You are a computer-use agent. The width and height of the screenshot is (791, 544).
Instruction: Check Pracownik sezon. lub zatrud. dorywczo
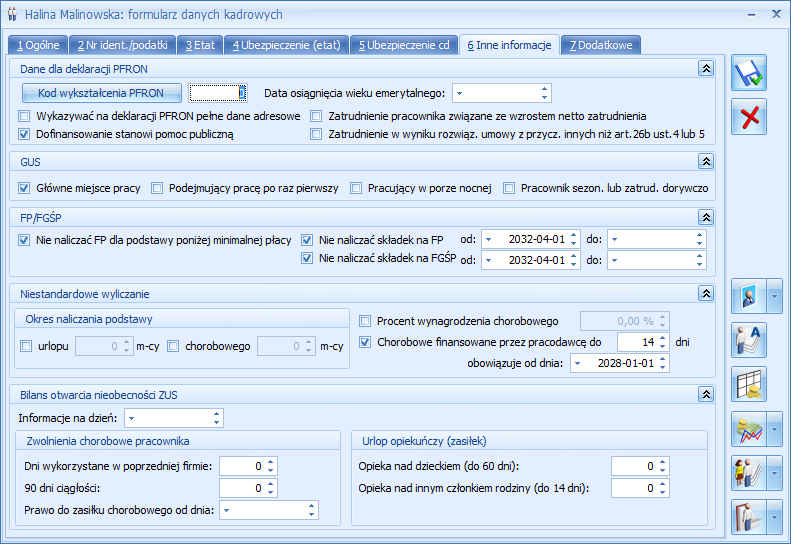[x=509, y=188]
